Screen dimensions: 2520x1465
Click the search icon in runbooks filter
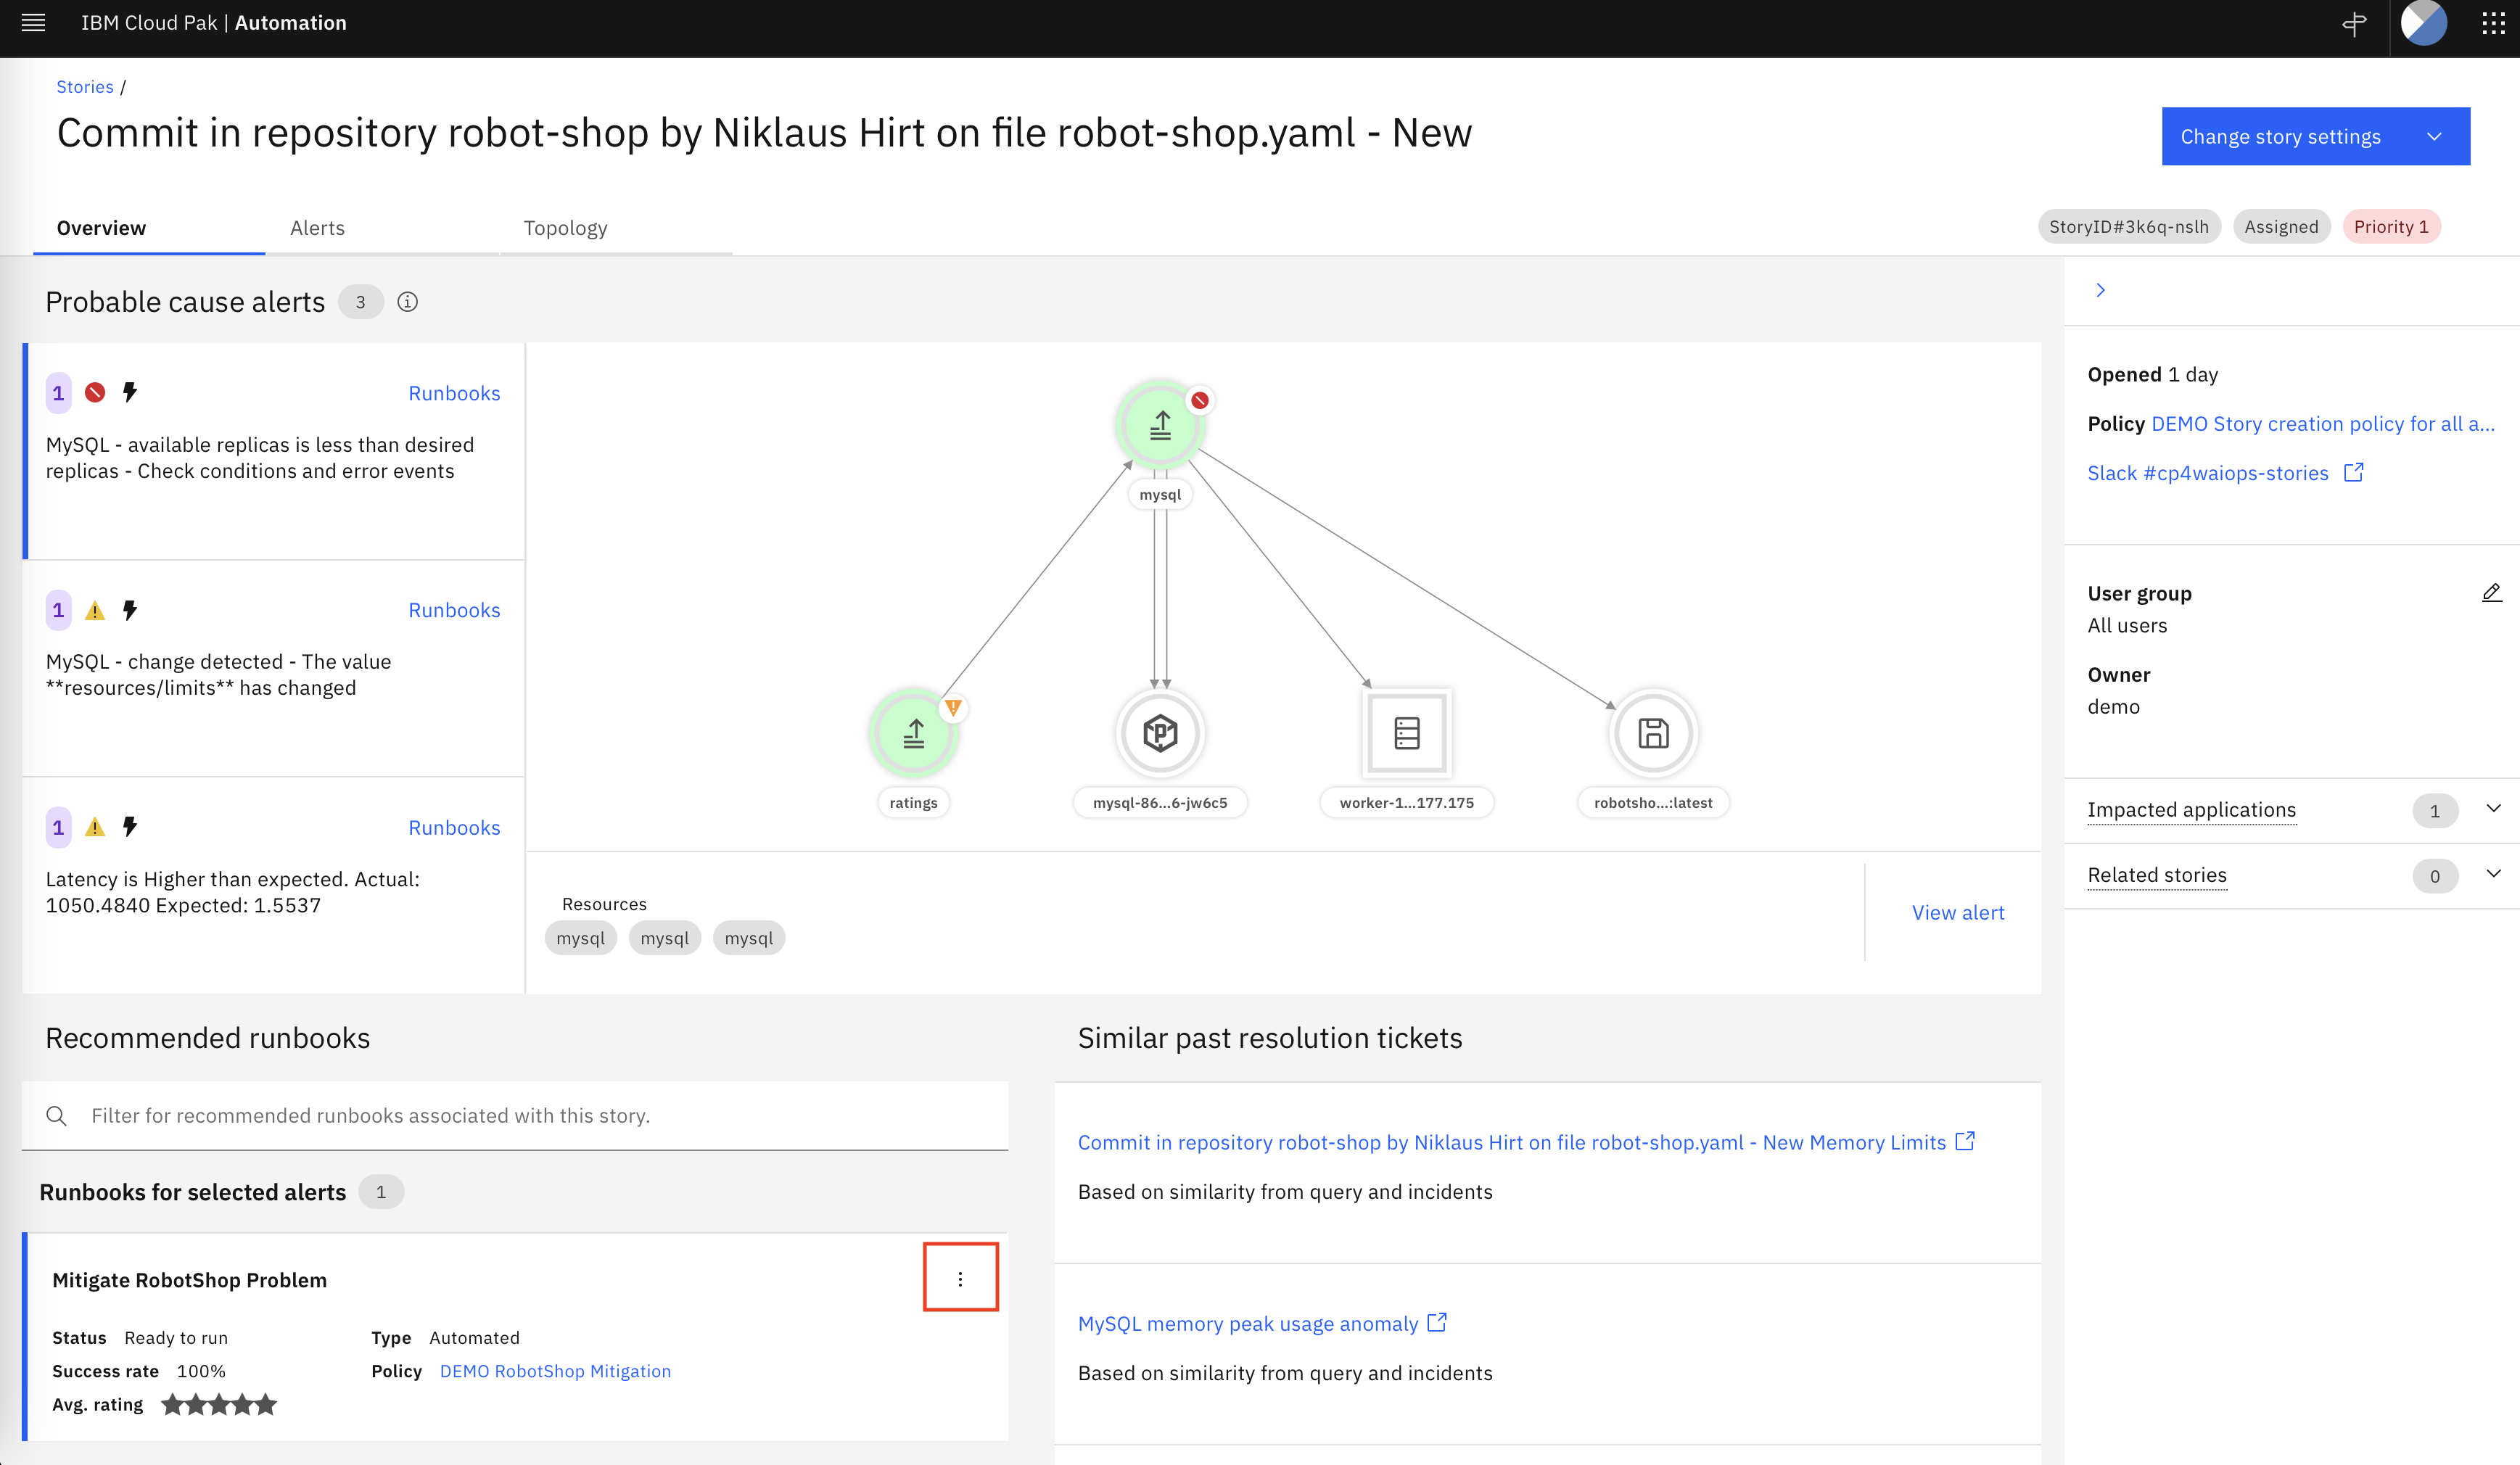tap(57, 1115)
